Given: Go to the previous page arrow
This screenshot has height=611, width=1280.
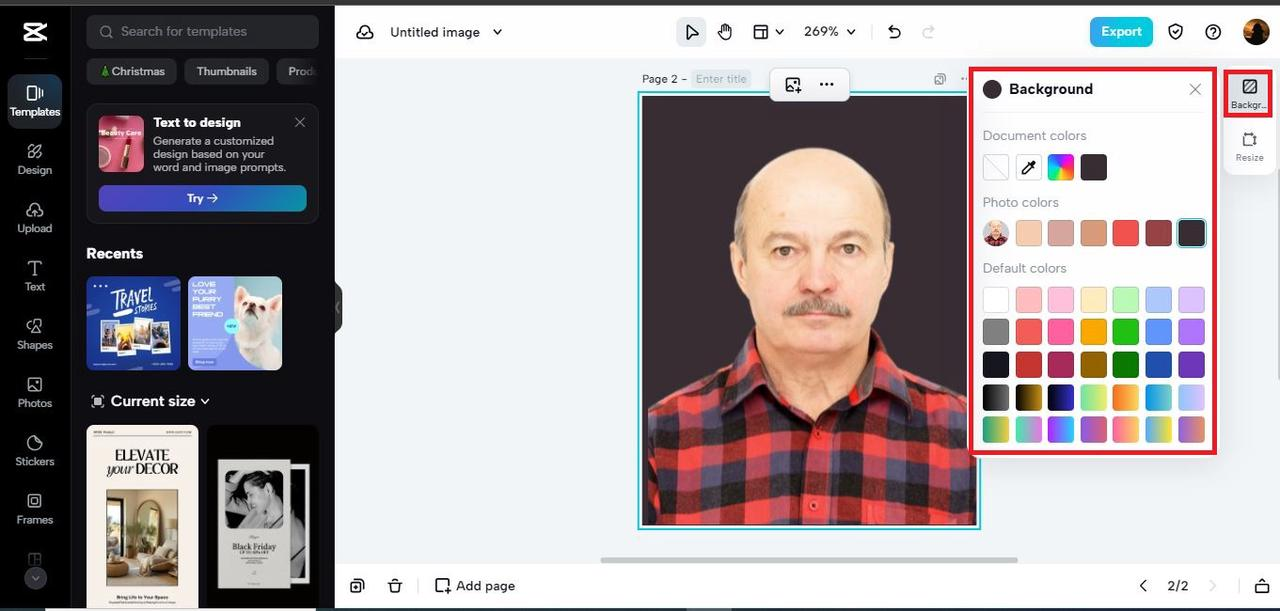Looking at the screenshot, I should pos(1144,586).
